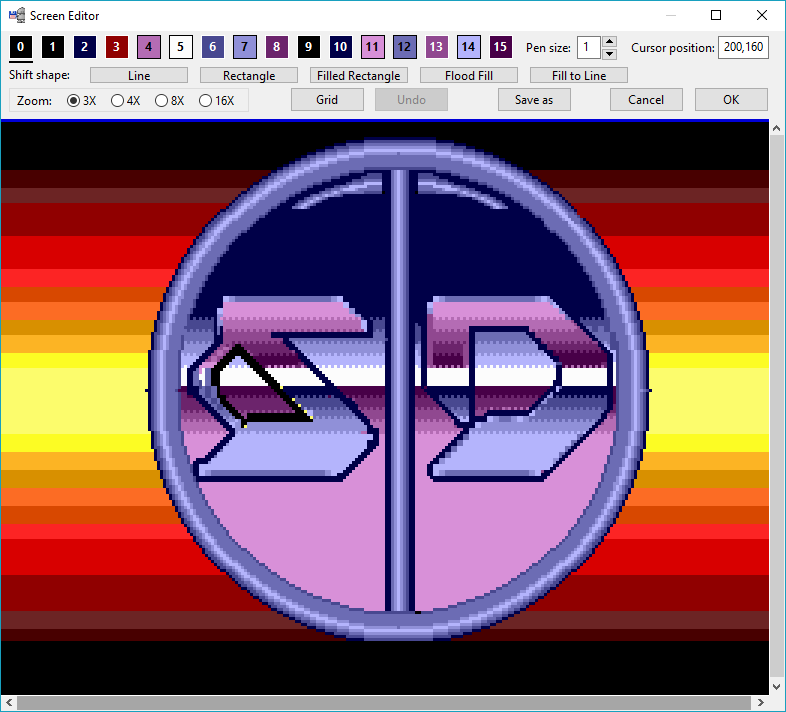Pick the dark red color 3
The width and height of the screenshot is (786, 712).
click(x=116, y=47)
